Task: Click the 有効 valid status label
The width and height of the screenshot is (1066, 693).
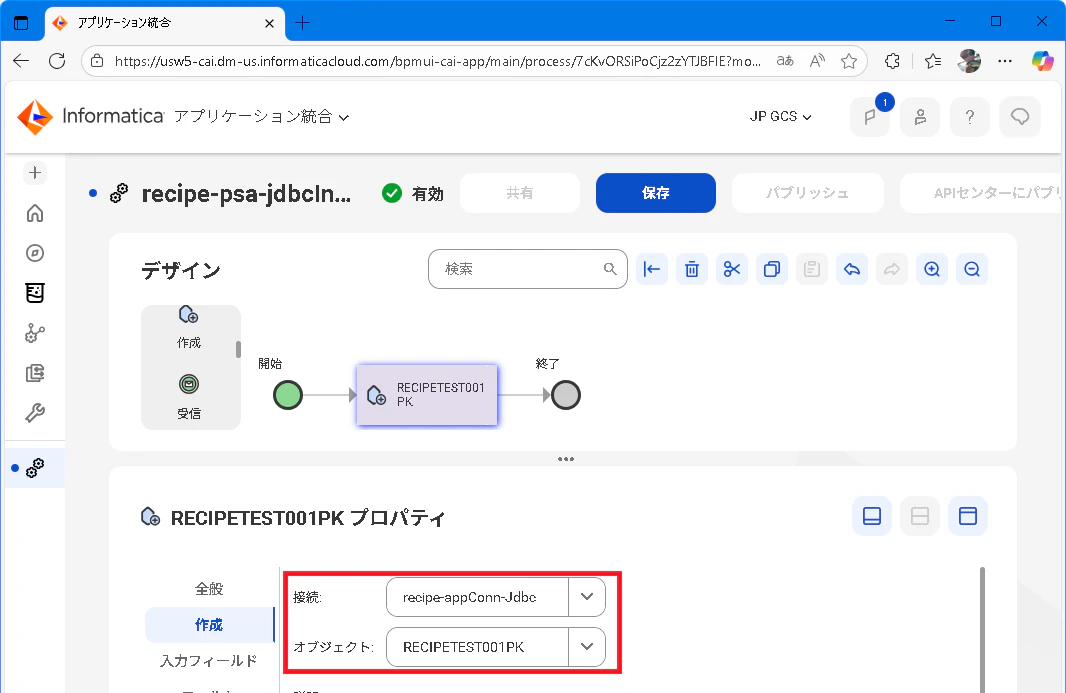Action: tap(428, 194)
